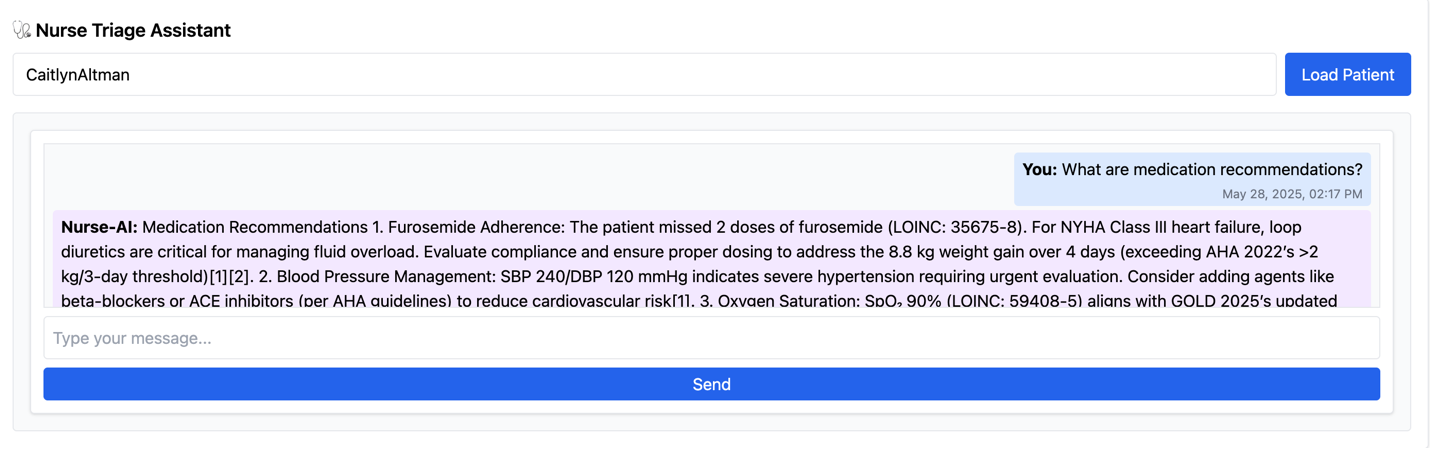
Task: Open citation [1] after cardiovascular risk
Action: coord(682,300)
